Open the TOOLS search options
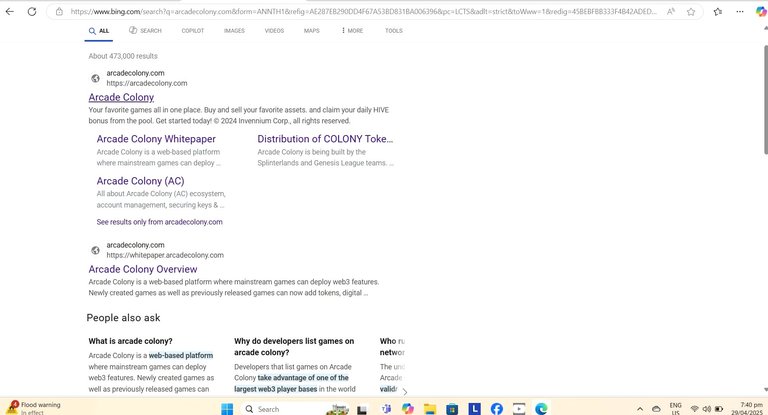Screen dimensions: 768x415 click(394, 30)
